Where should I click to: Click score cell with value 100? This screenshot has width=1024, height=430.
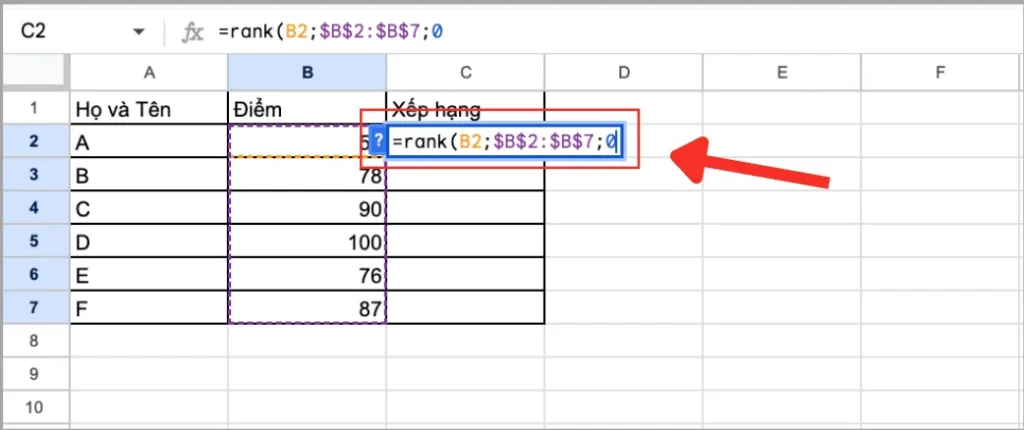pos(307,241)
